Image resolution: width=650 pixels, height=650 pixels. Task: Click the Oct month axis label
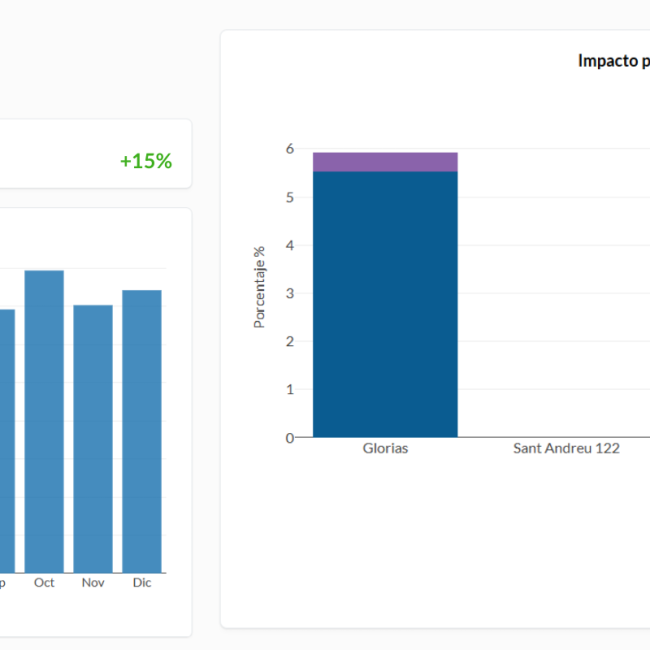[44, 582]
